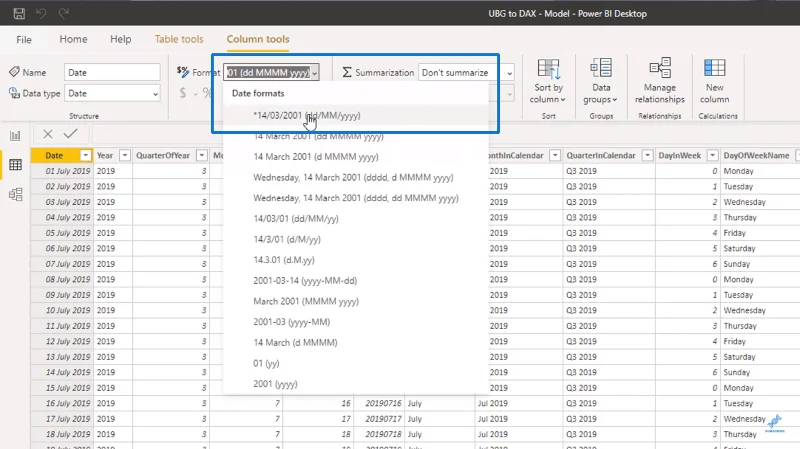Commit formula with the checkmark icon
The image size is (800, 449).
(x=71, y=134)
